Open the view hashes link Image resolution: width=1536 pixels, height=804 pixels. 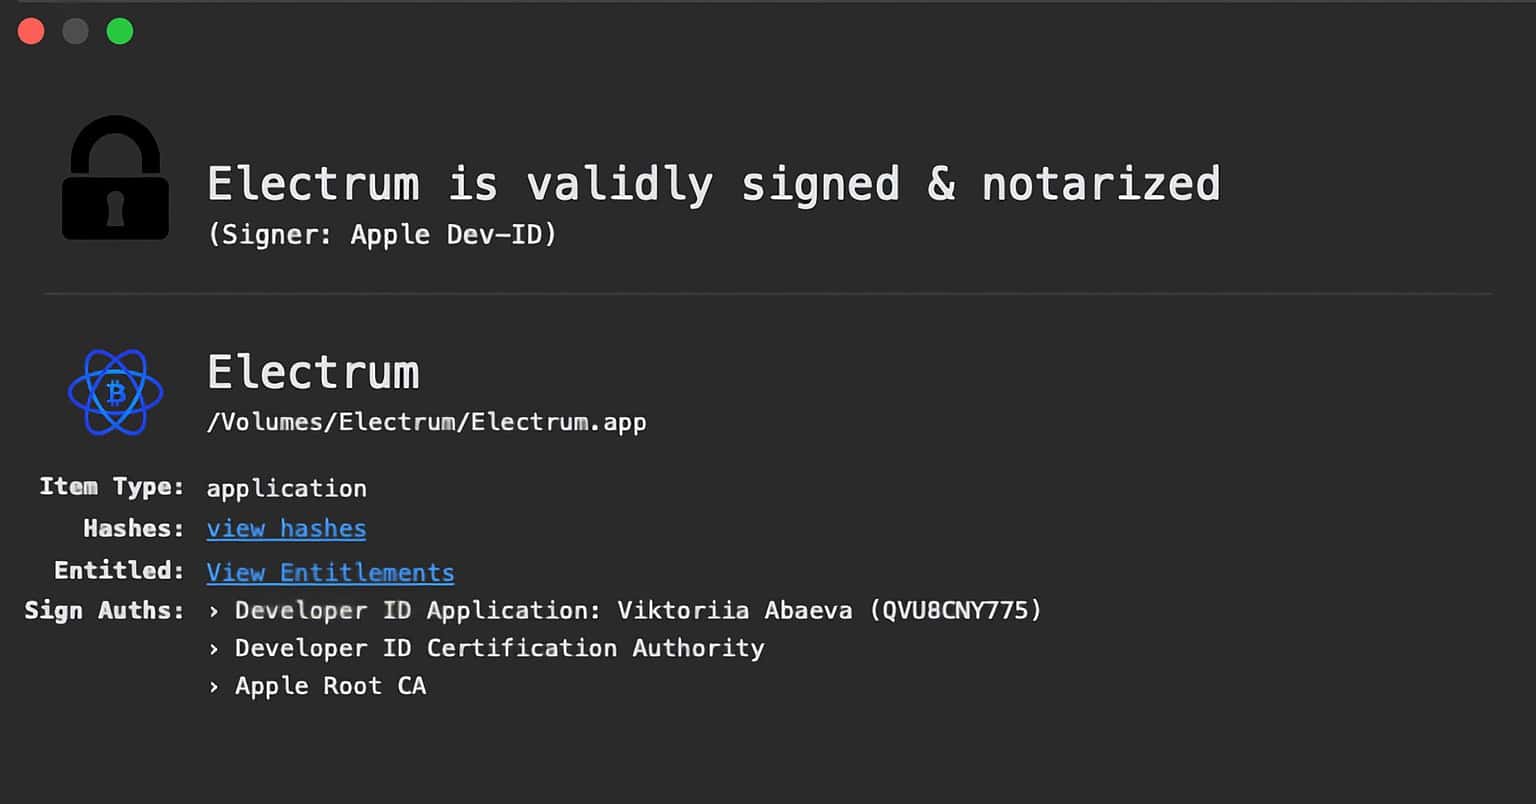click(x=286, y=528)
